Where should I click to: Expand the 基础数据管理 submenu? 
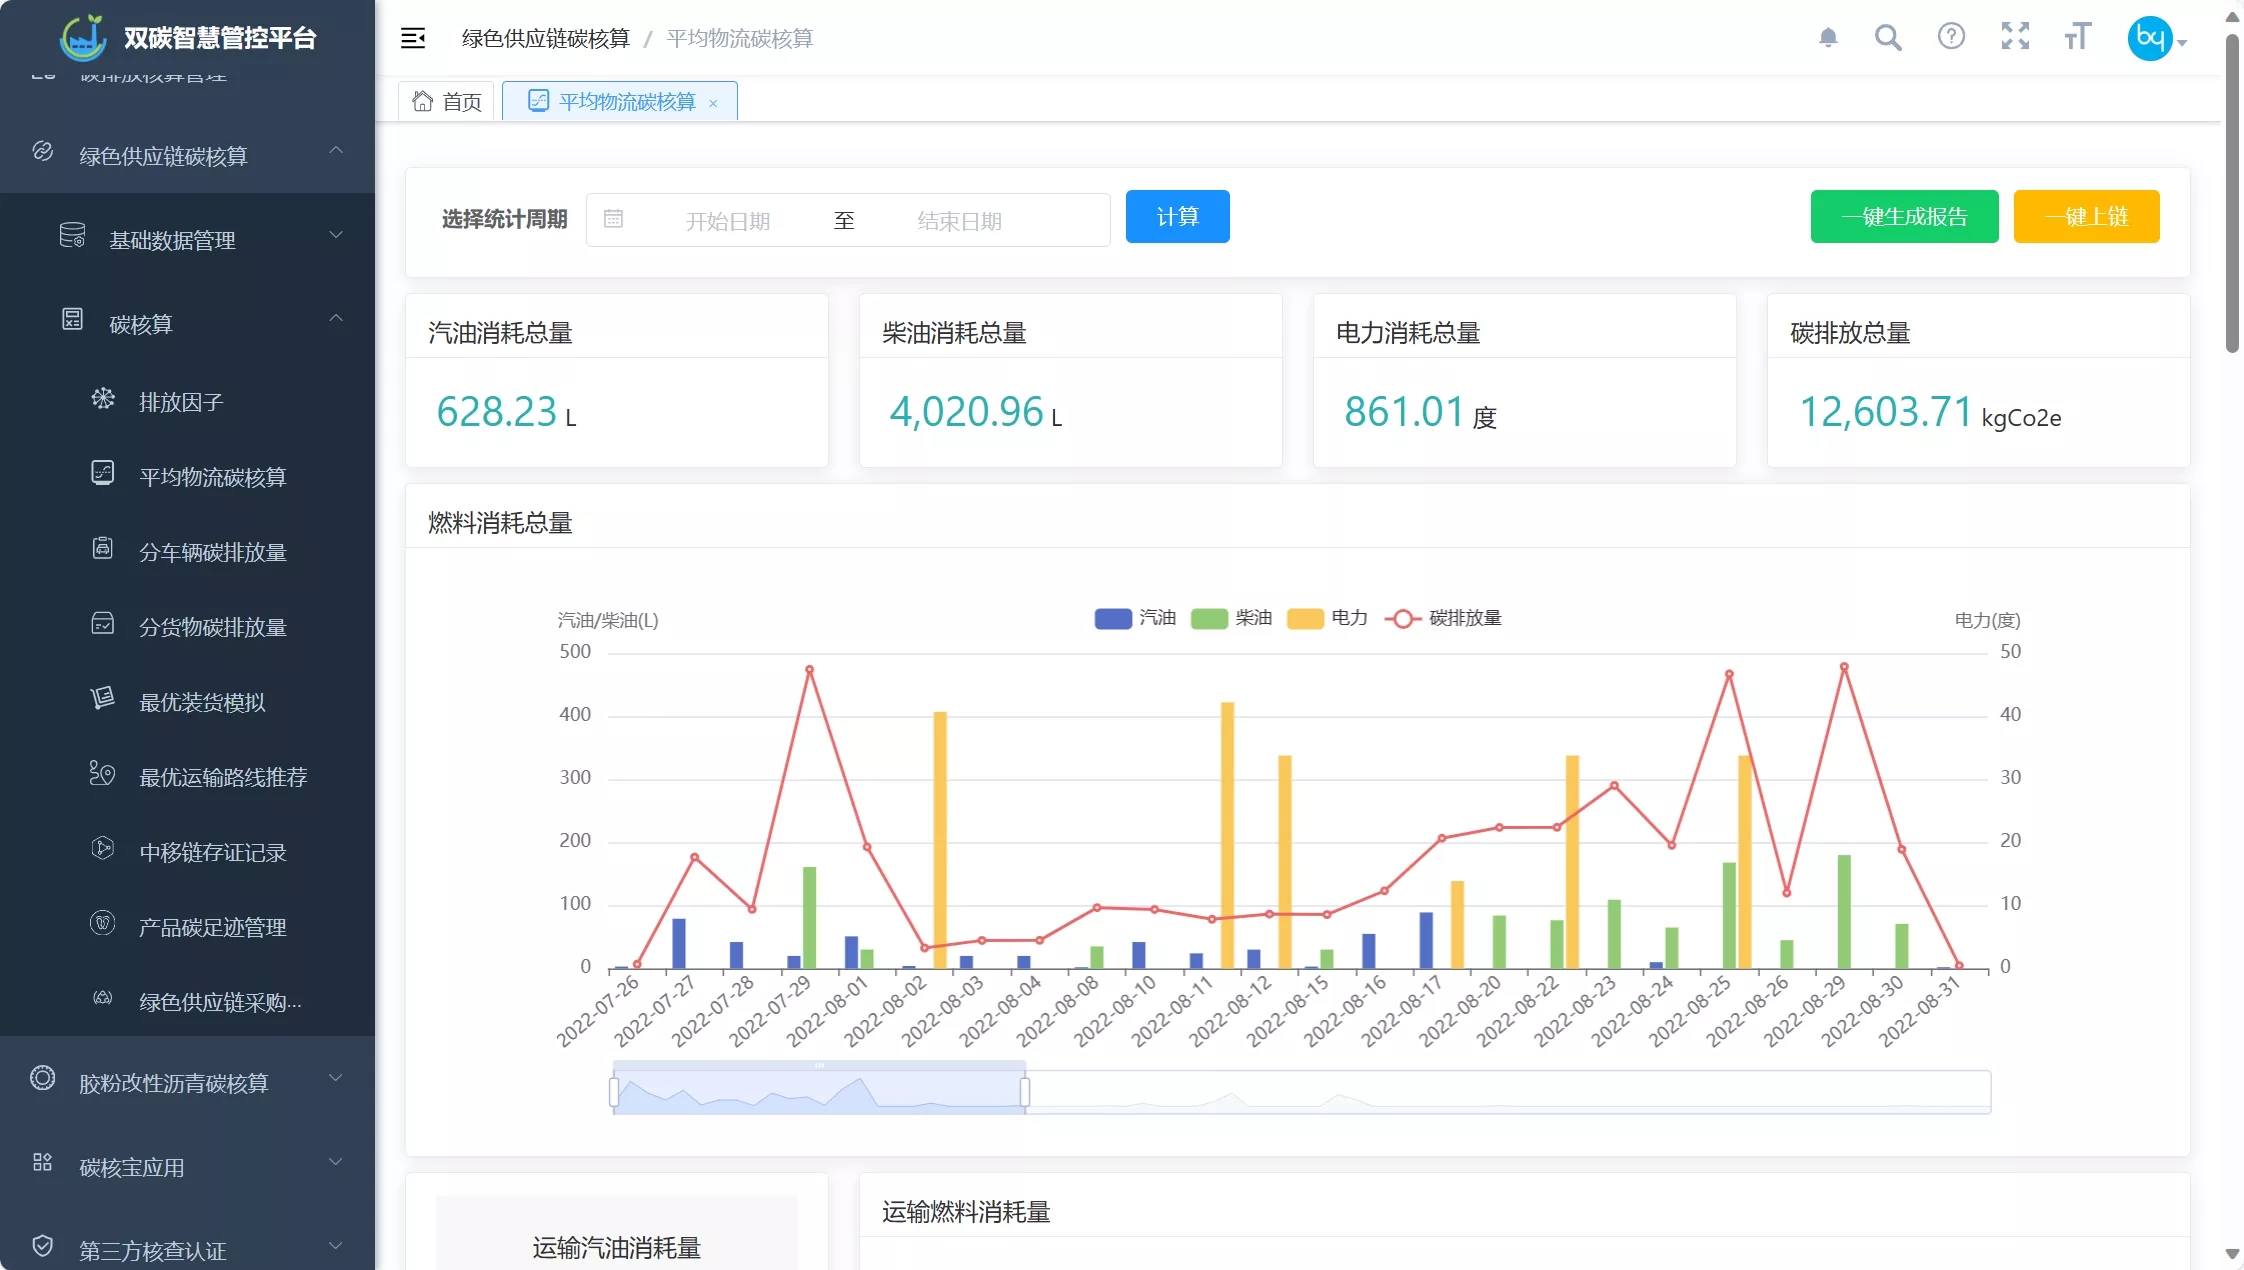pos(336,235)
